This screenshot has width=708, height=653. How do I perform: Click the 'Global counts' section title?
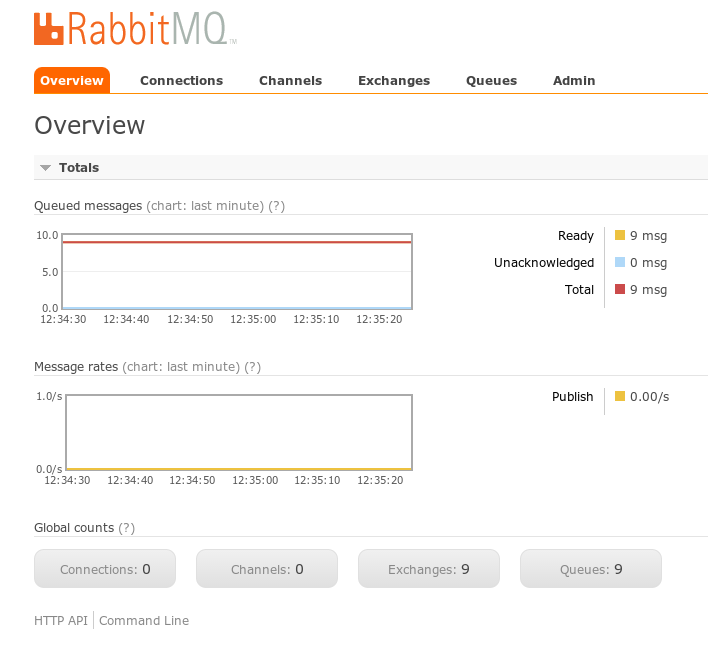(74, 528)
